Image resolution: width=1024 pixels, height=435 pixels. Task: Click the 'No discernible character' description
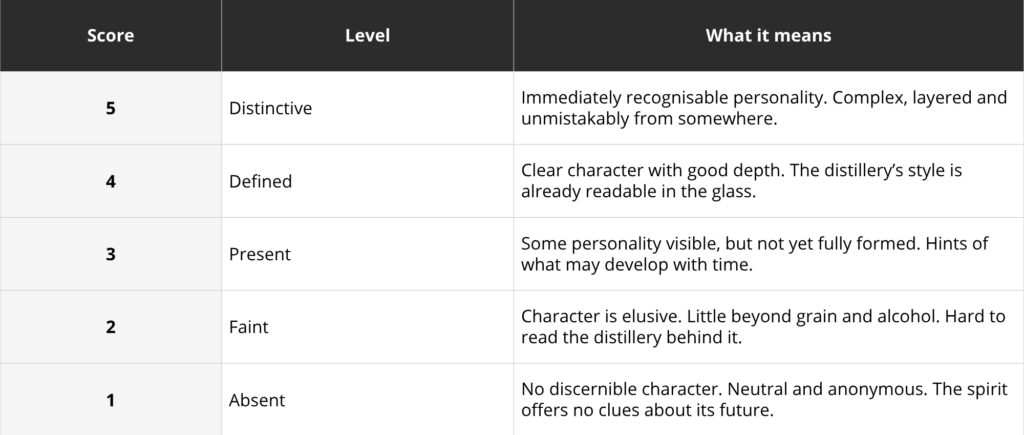(x=765, y=400)
